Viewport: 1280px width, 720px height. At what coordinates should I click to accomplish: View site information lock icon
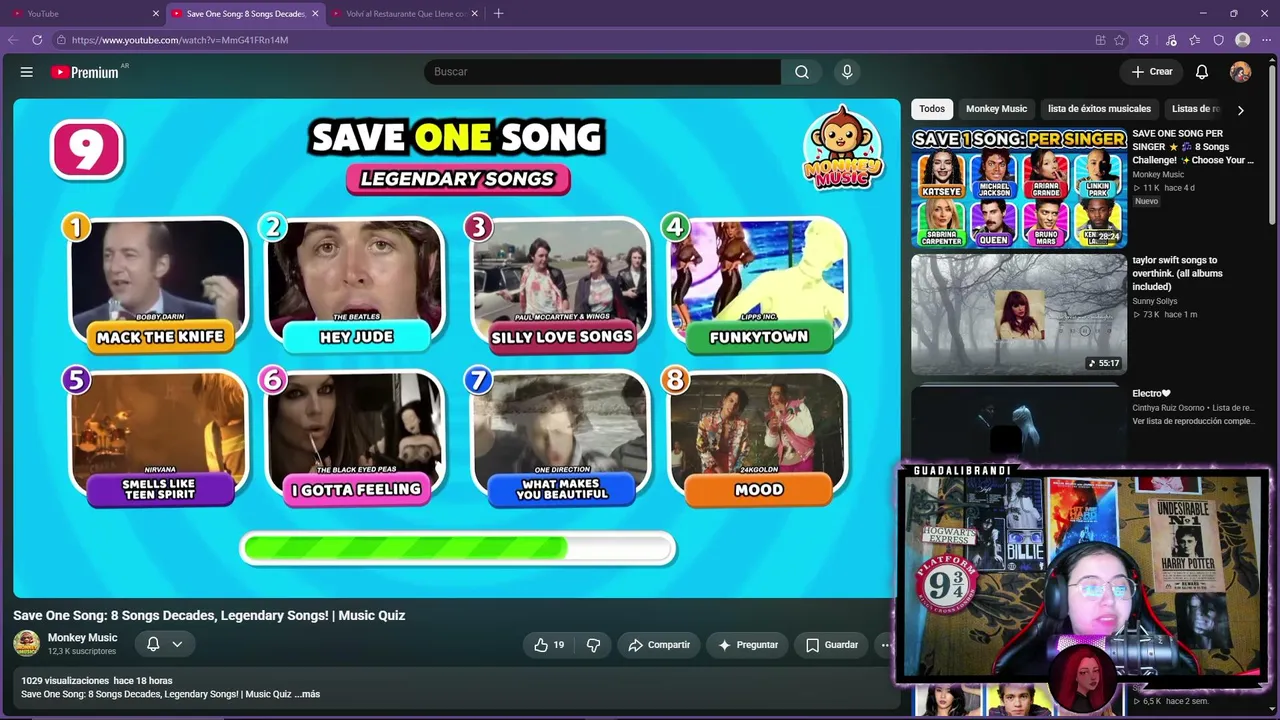pos(61,40)
